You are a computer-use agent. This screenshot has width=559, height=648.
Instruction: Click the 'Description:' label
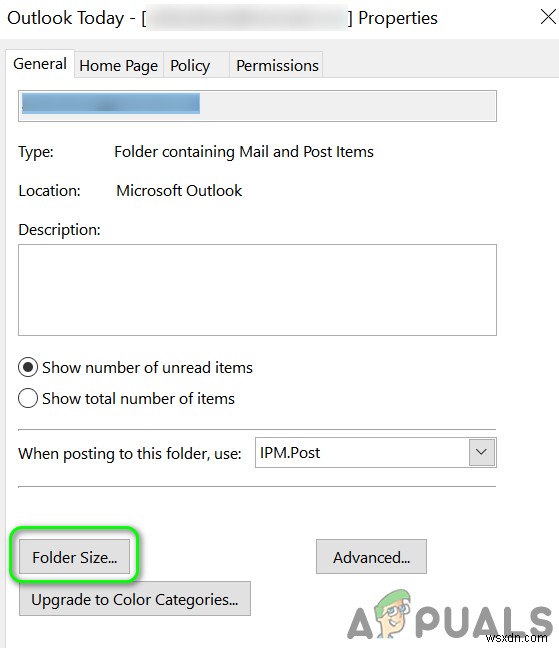tap(59, 230)
